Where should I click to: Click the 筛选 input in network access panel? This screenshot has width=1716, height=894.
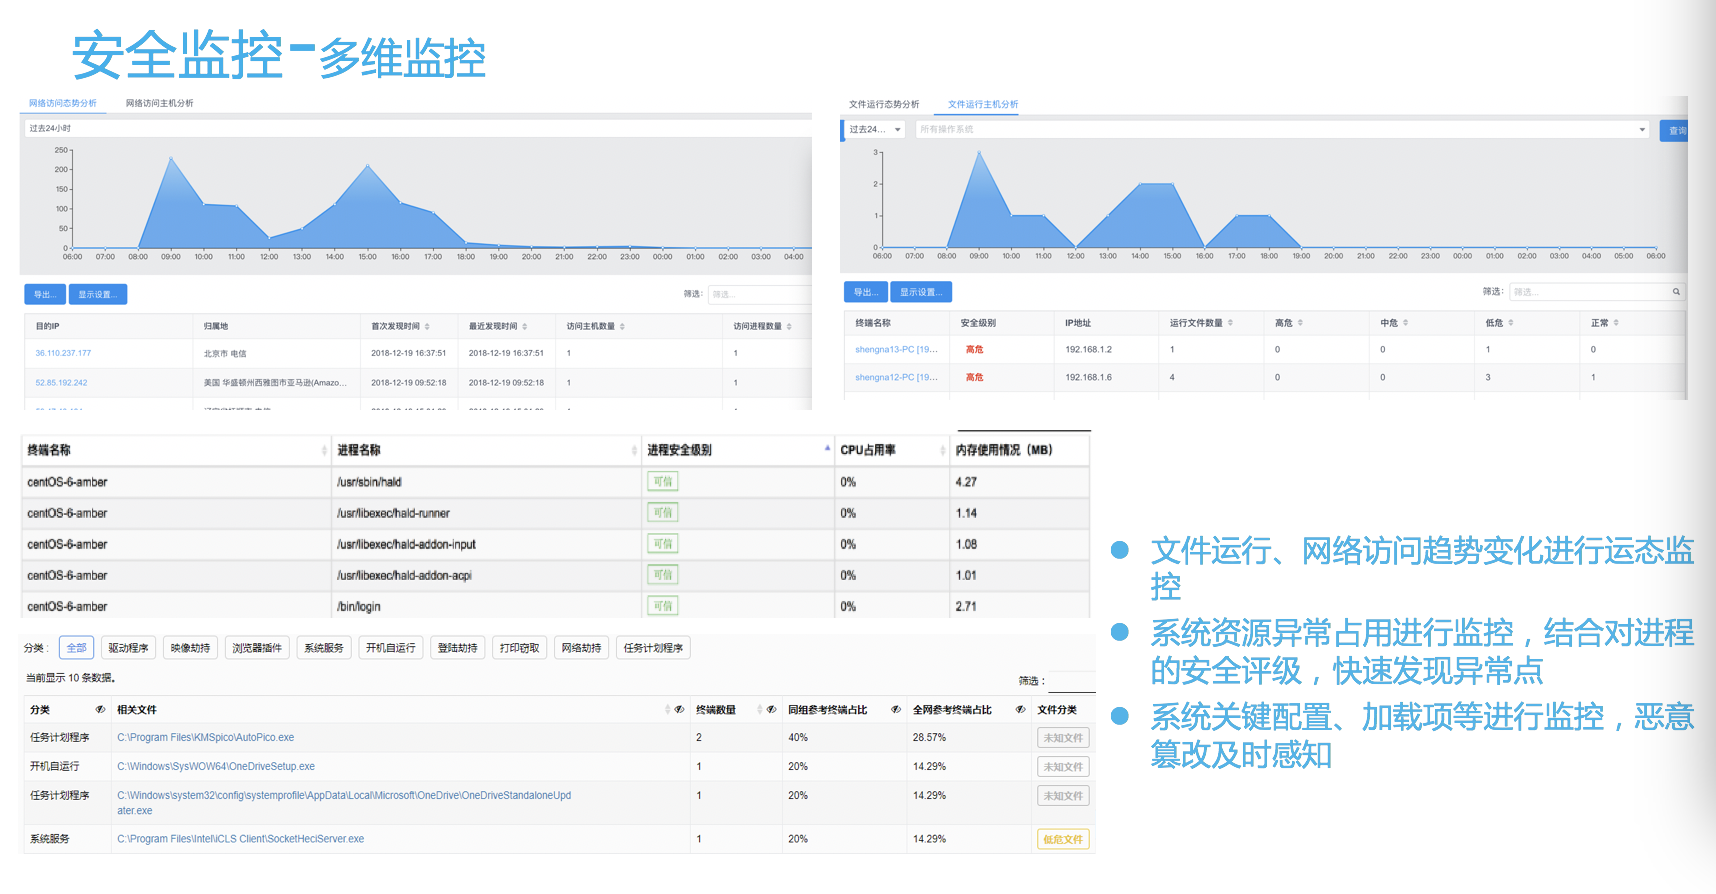(759, 294)
